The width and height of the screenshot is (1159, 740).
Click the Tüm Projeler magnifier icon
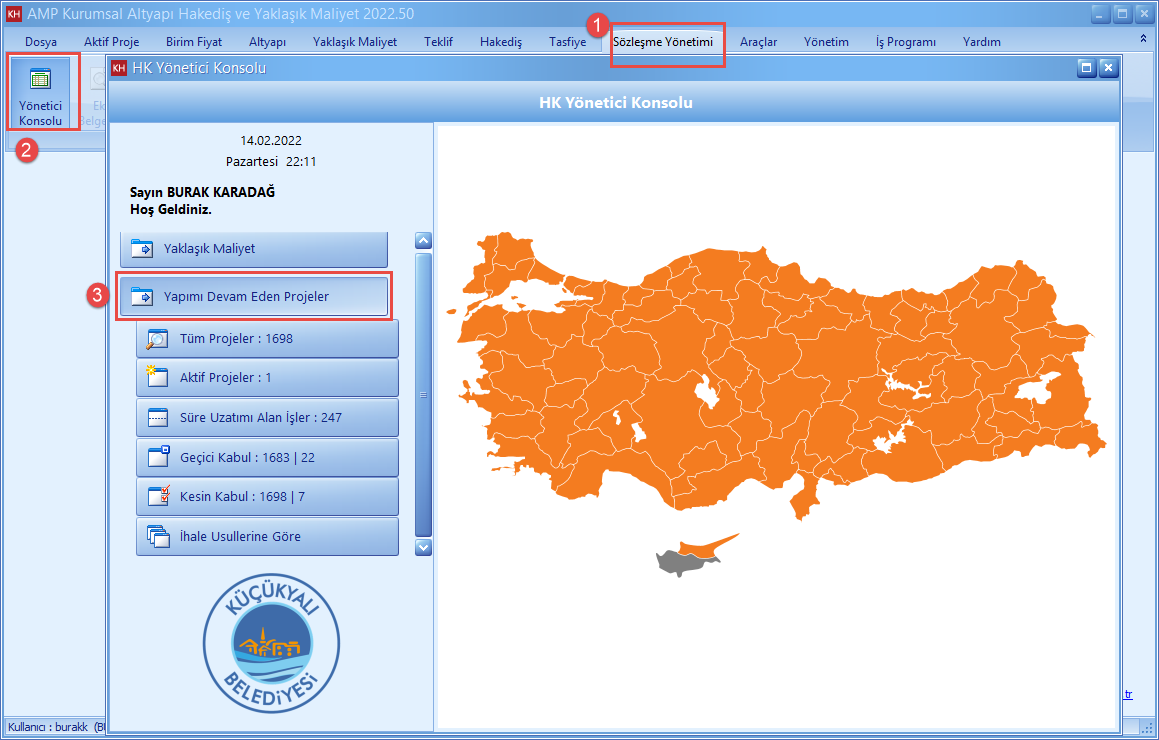(x=158, y=339)
